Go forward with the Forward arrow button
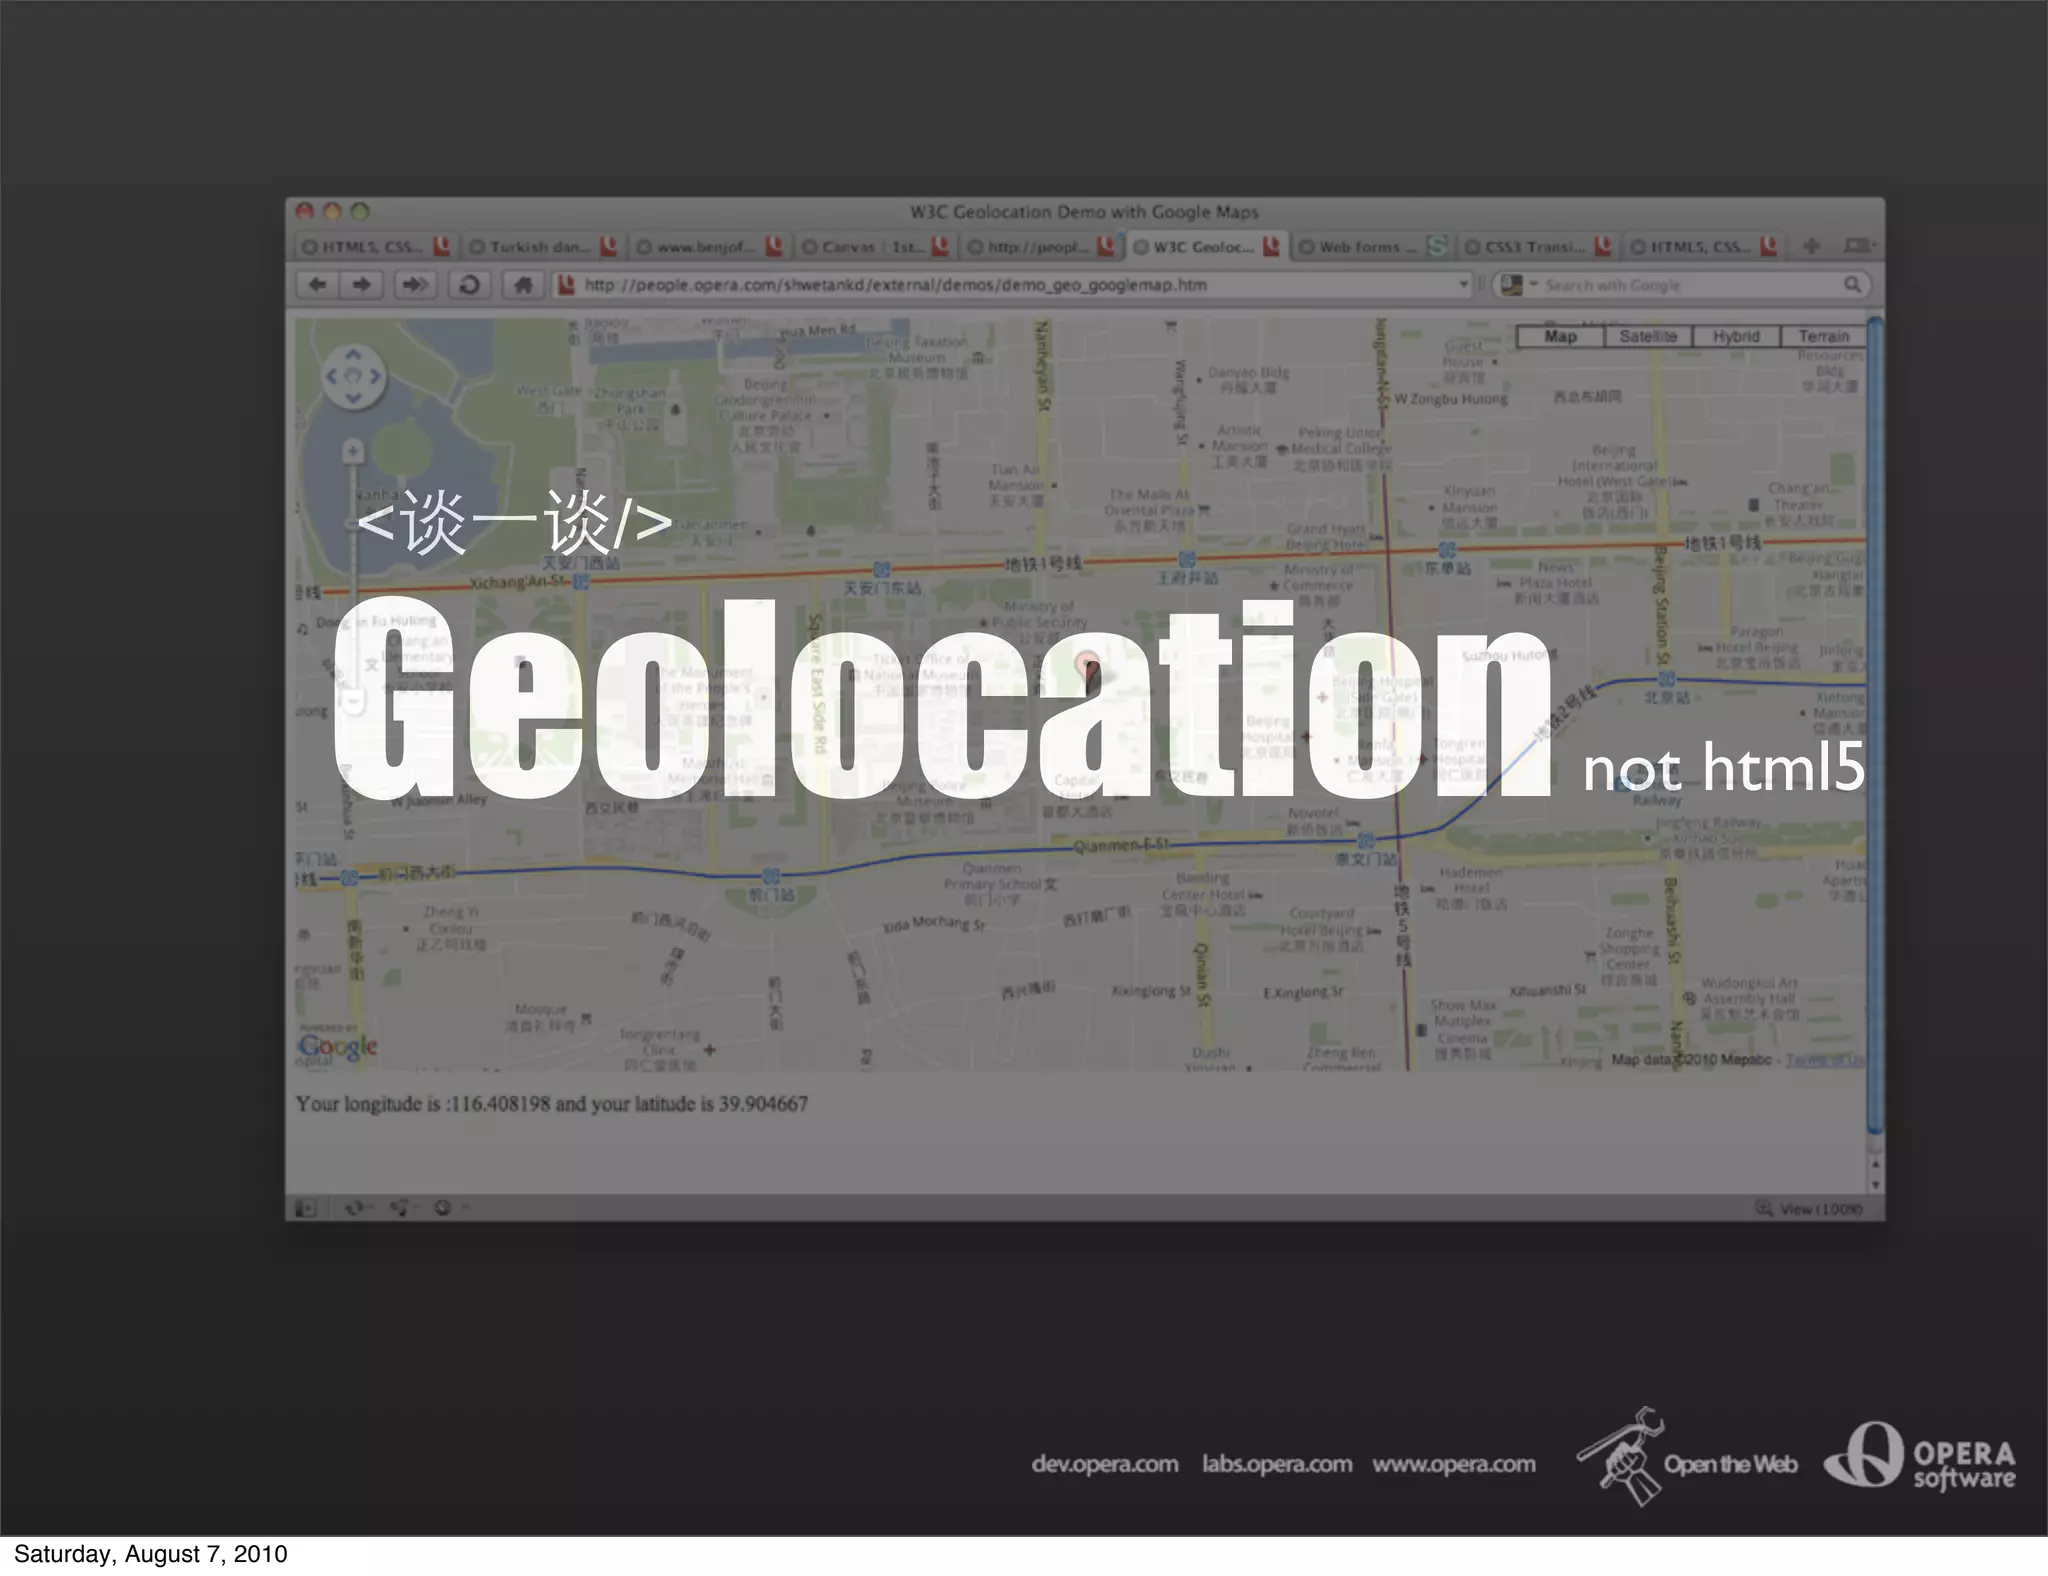This screenshot has width=2048, height=1576. point(362,285)
